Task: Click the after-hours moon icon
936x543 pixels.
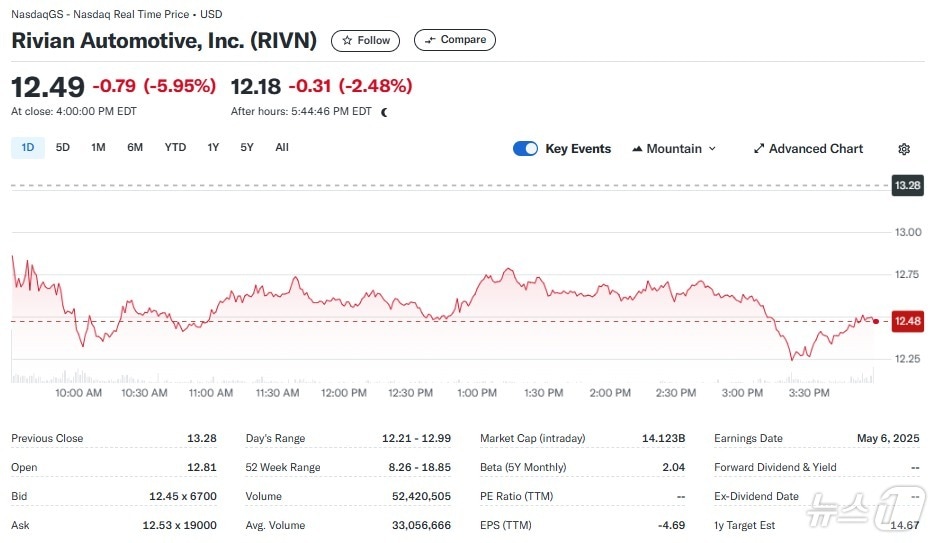Action: [384, 112]
